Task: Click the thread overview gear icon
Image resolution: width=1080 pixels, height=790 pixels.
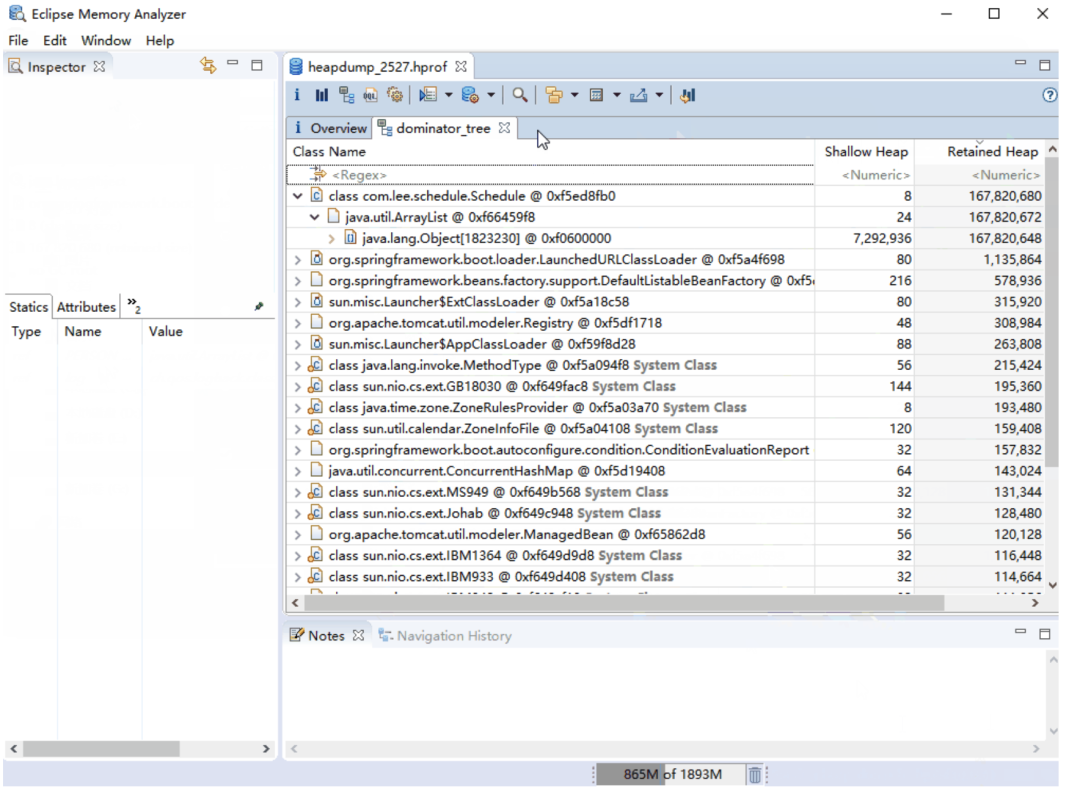Action: pyautogui.click(x=395, y=95)
